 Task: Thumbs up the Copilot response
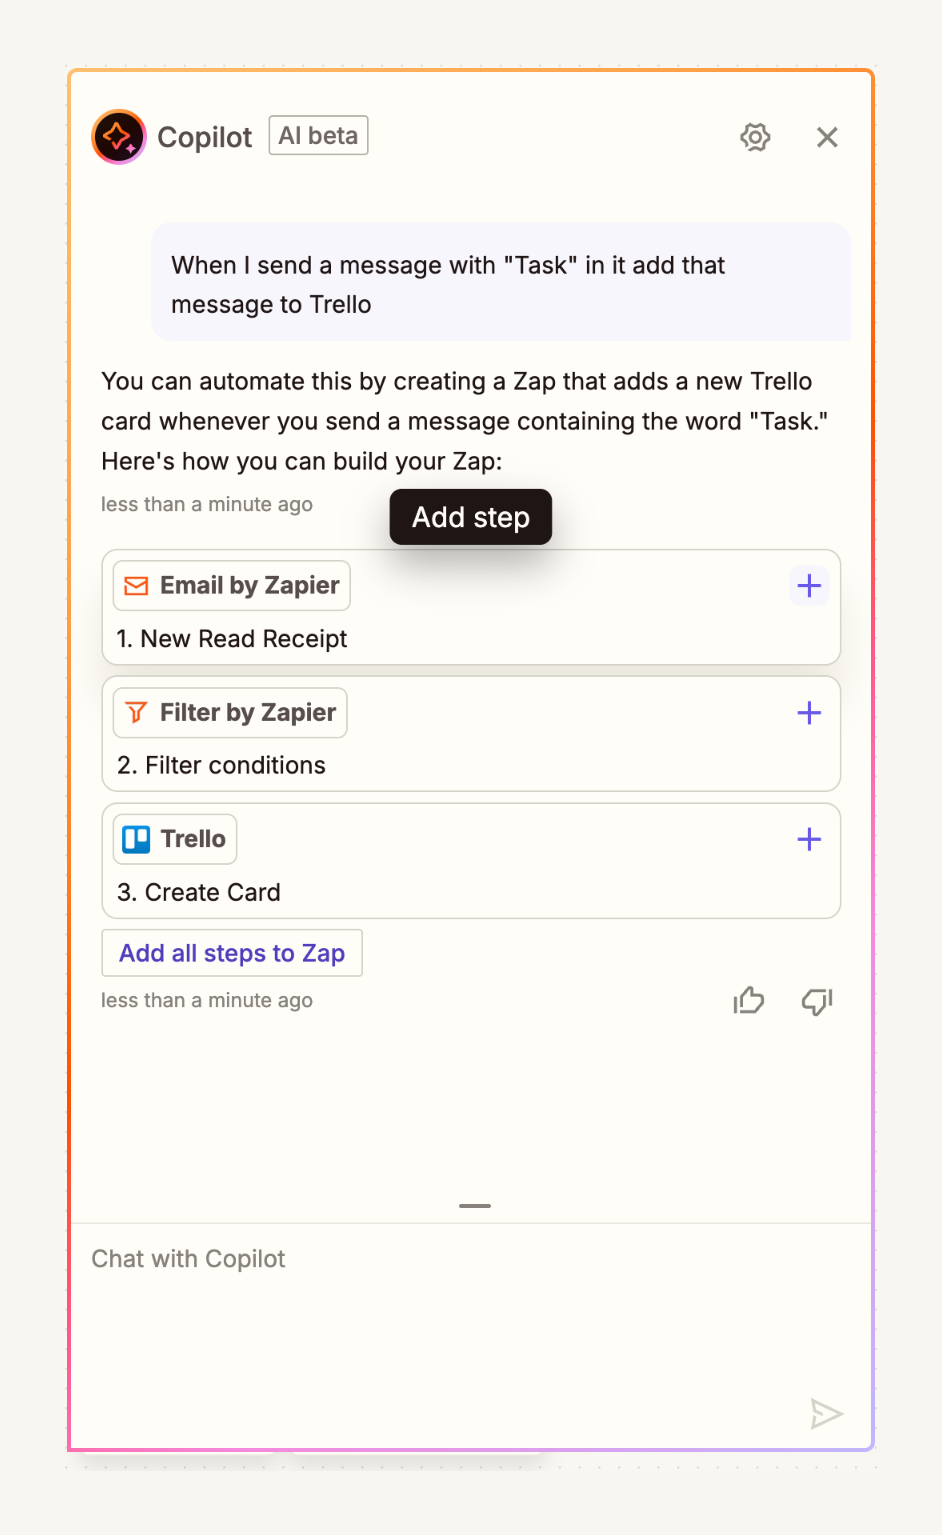(x=748, y=1000)
